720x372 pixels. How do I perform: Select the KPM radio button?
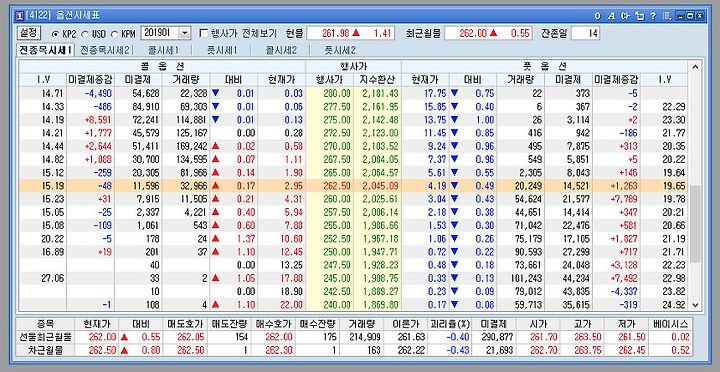tap(113, 34)
